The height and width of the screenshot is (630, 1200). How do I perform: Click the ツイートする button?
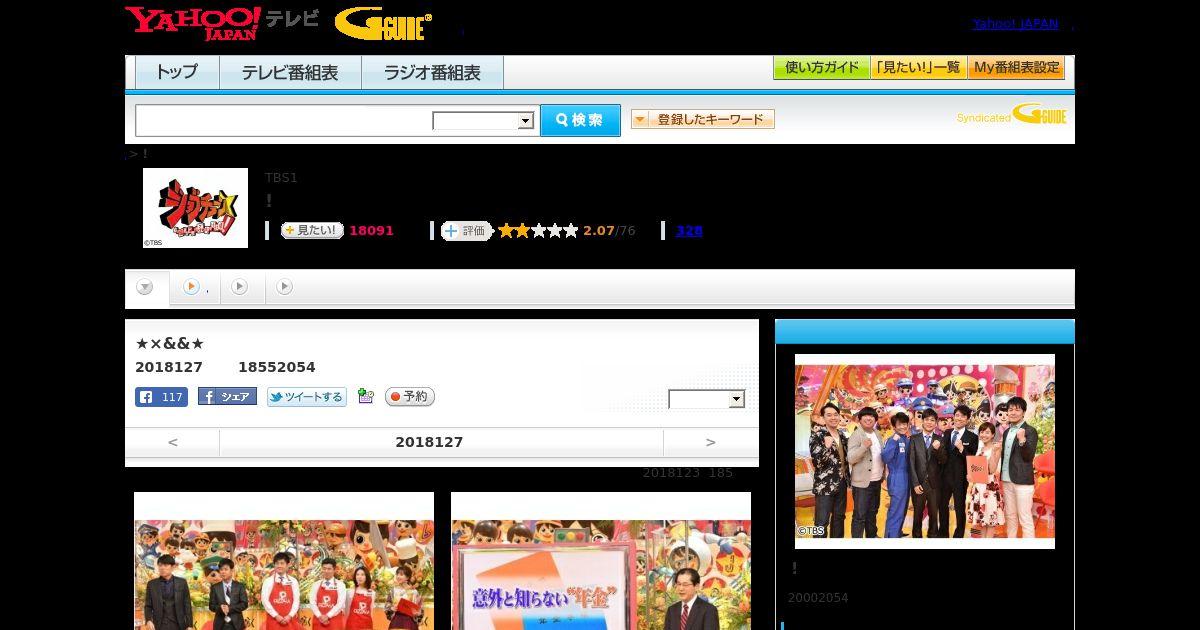click(307, 397)
